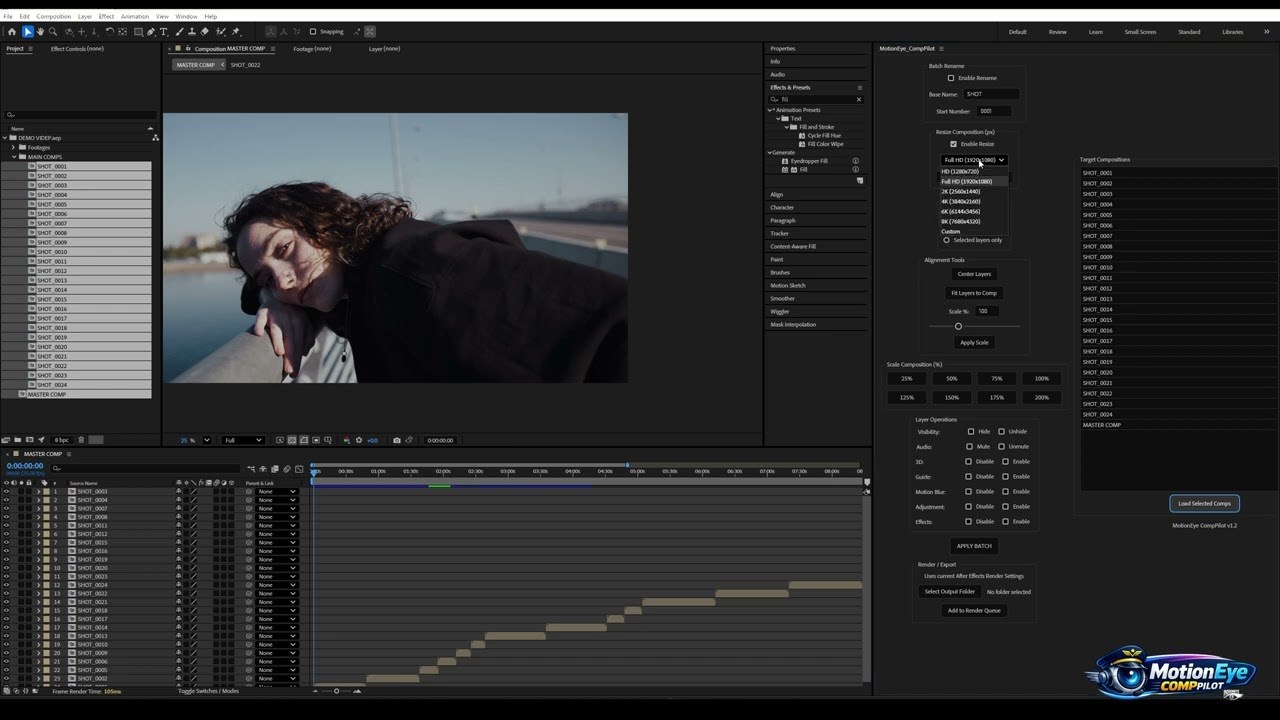Collapse the MAIN COMPS folder

[15, 157]
